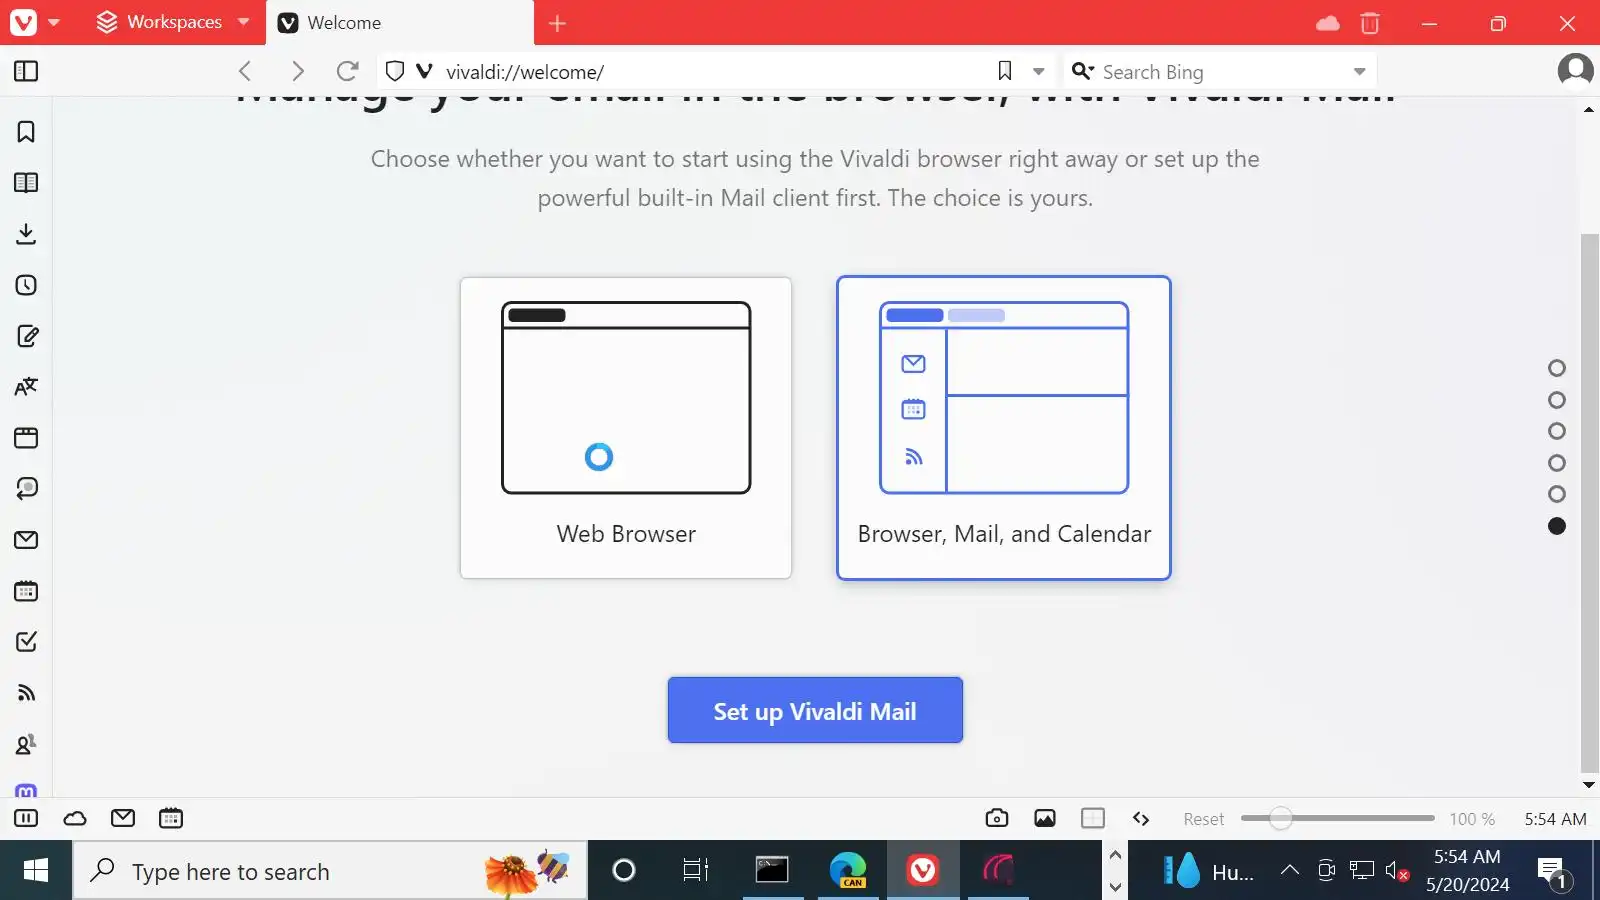The width and height of the screenshot is (1600, 900).
Task: Go forward to next page
Action: click(297, 71)
